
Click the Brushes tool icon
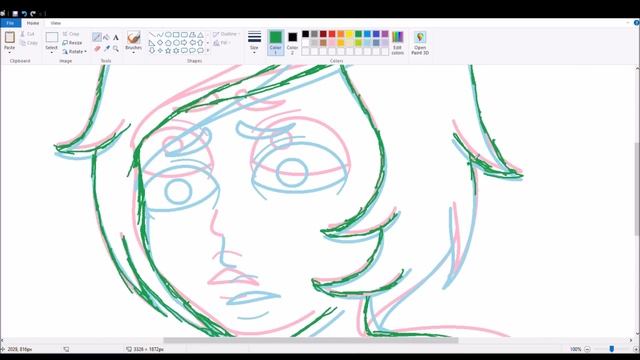pyautogui.click(x=133, y=37)
